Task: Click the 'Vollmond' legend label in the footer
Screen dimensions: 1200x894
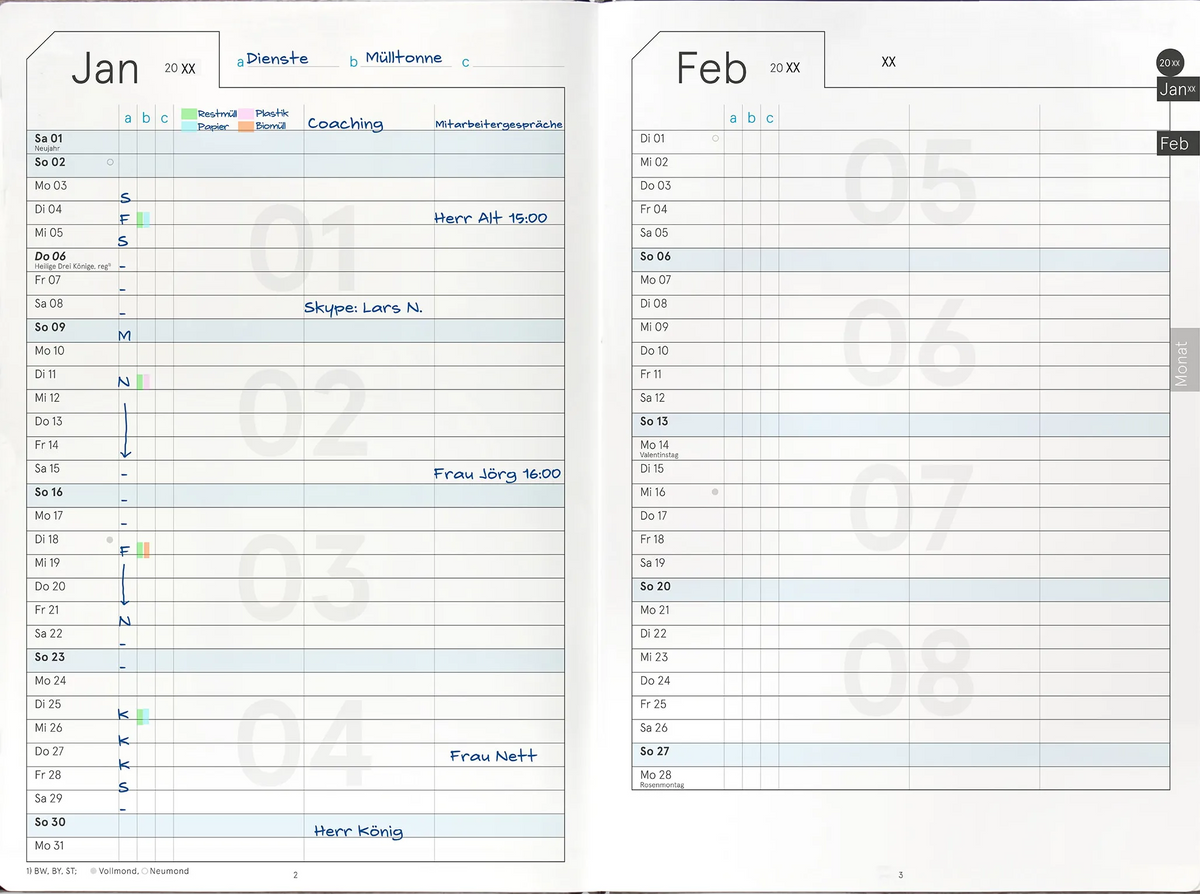Action: pyautogui.click(x=119, y=871)
